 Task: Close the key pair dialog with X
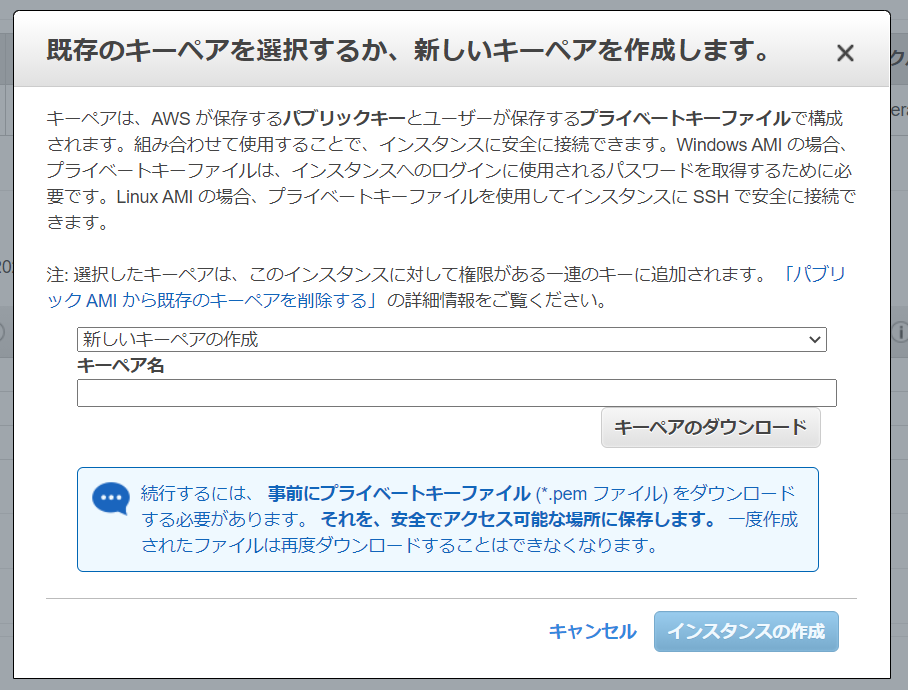tap(845, 53)
